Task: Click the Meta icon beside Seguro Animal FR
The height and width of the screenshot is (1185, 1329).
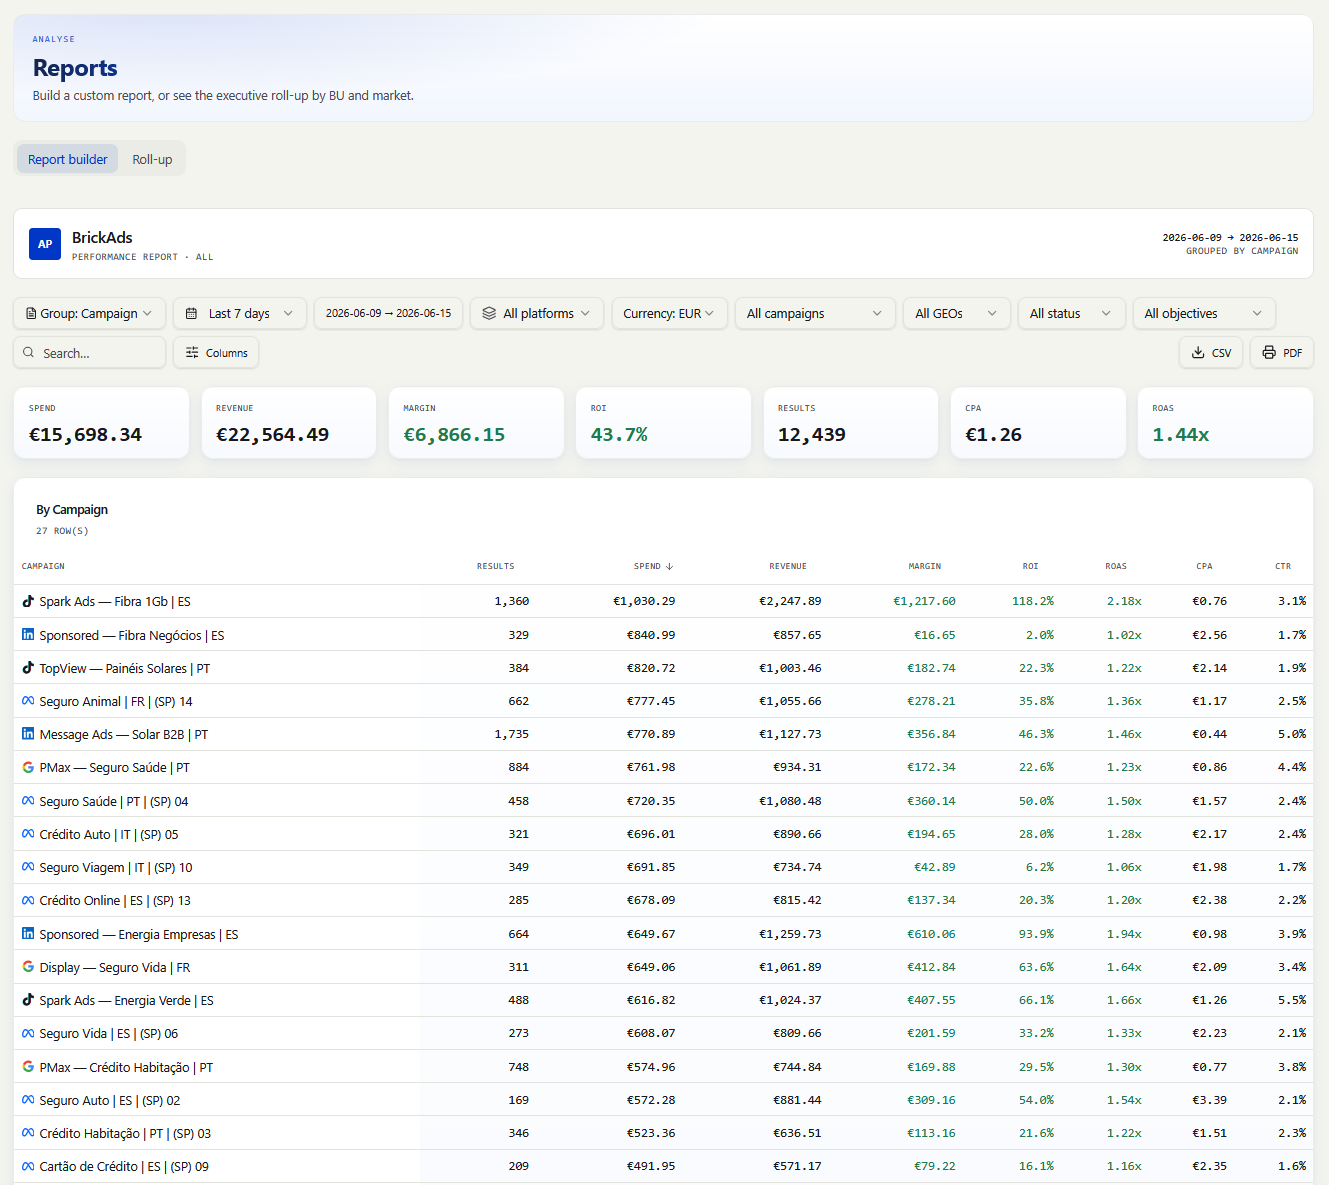Action: [x=28, y=701]
